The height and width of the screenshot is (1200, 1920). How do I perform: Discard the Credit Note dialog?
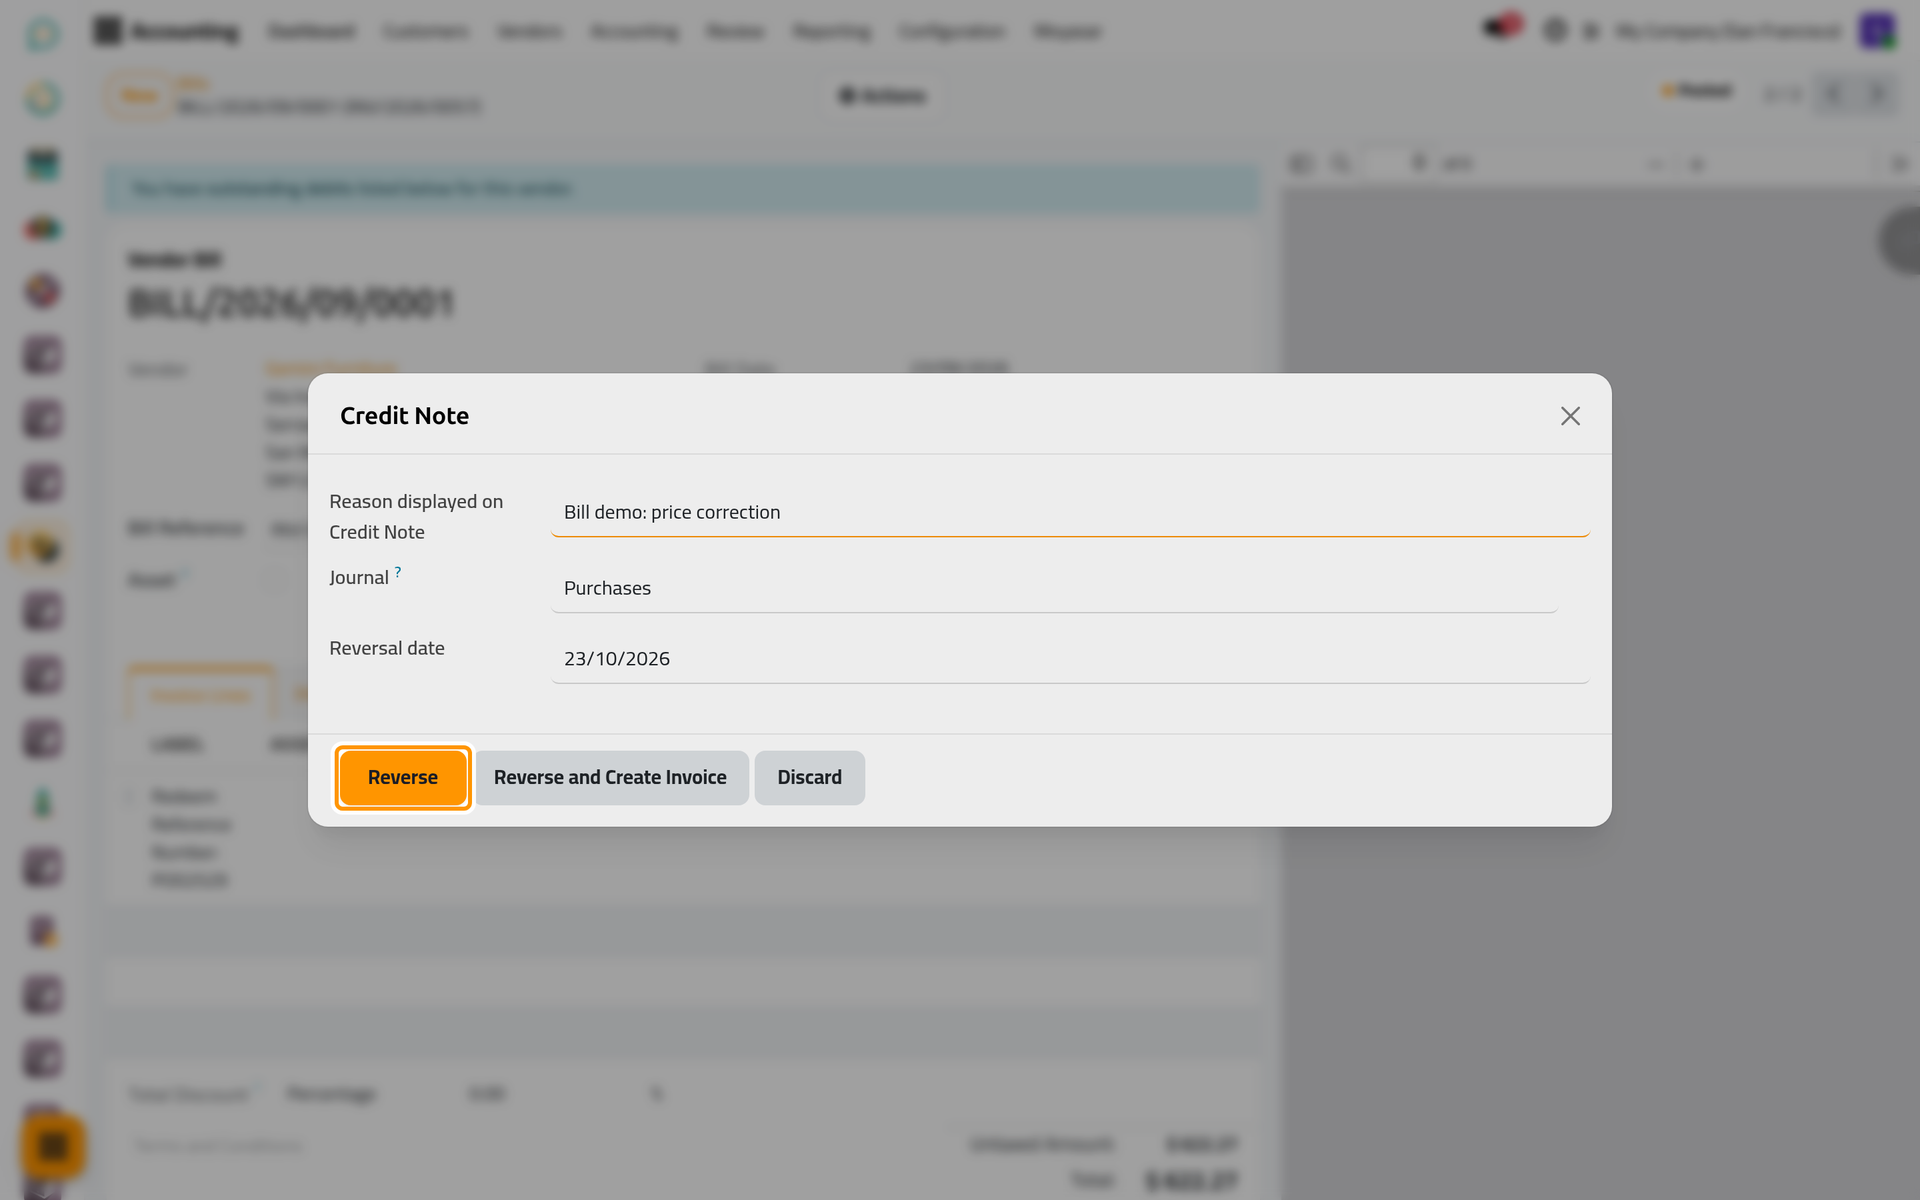(x=809, y=778)
